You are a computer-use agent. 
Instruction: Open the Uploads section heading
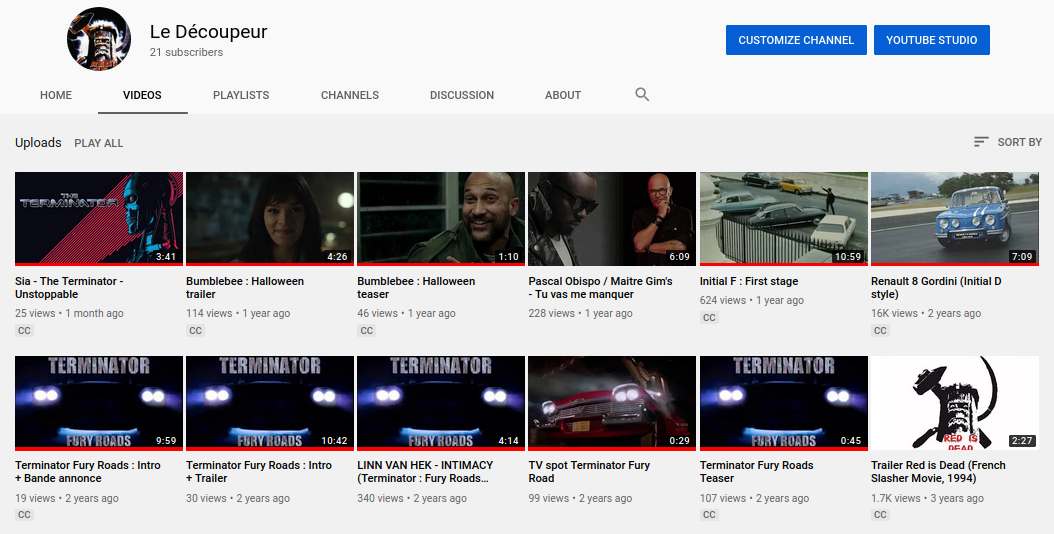(38, 143)
